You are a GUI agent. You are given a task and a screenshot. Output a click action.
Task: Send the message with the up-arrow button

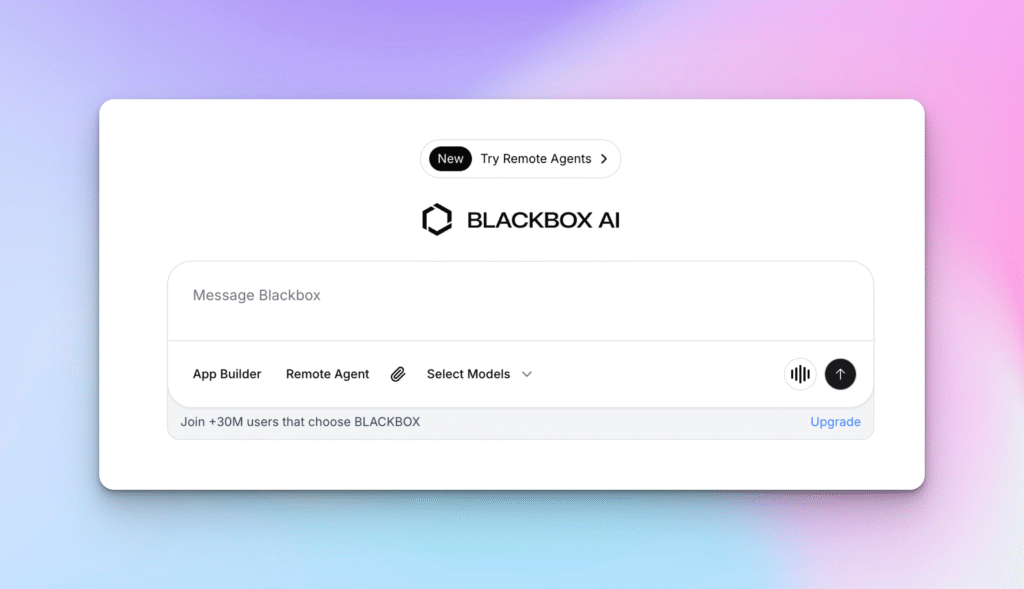(840, 374)
